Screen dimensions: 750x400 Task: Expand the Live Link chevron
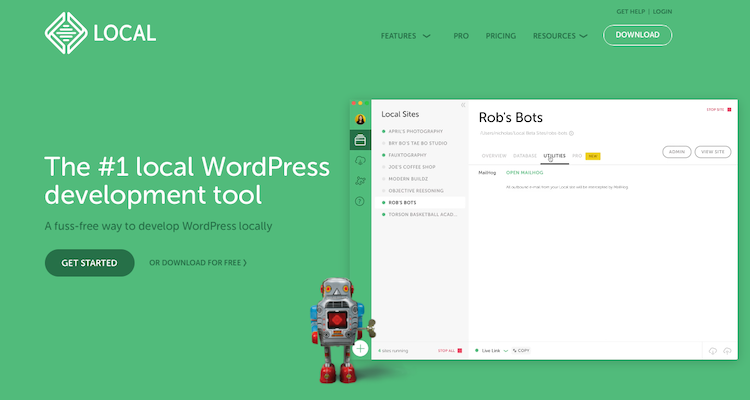(506, 351)
